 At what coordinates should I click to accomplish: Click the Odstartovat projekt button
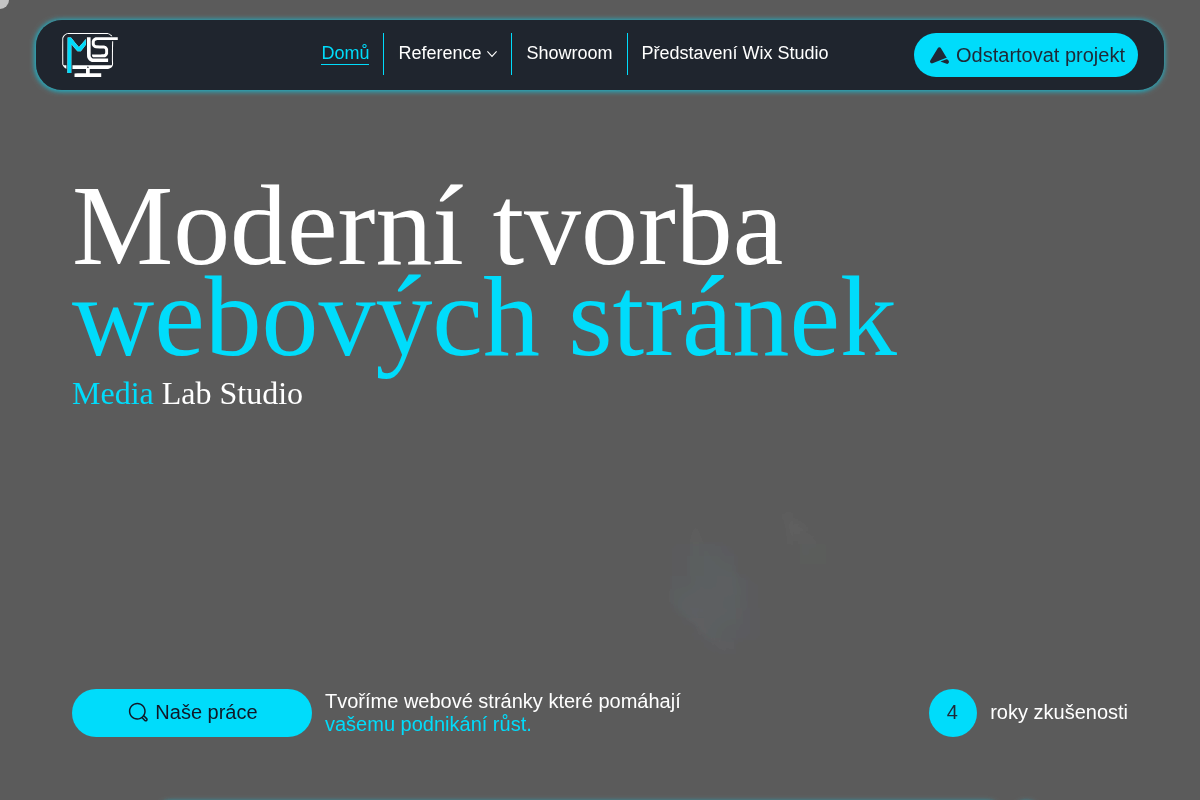(1026, 55)
